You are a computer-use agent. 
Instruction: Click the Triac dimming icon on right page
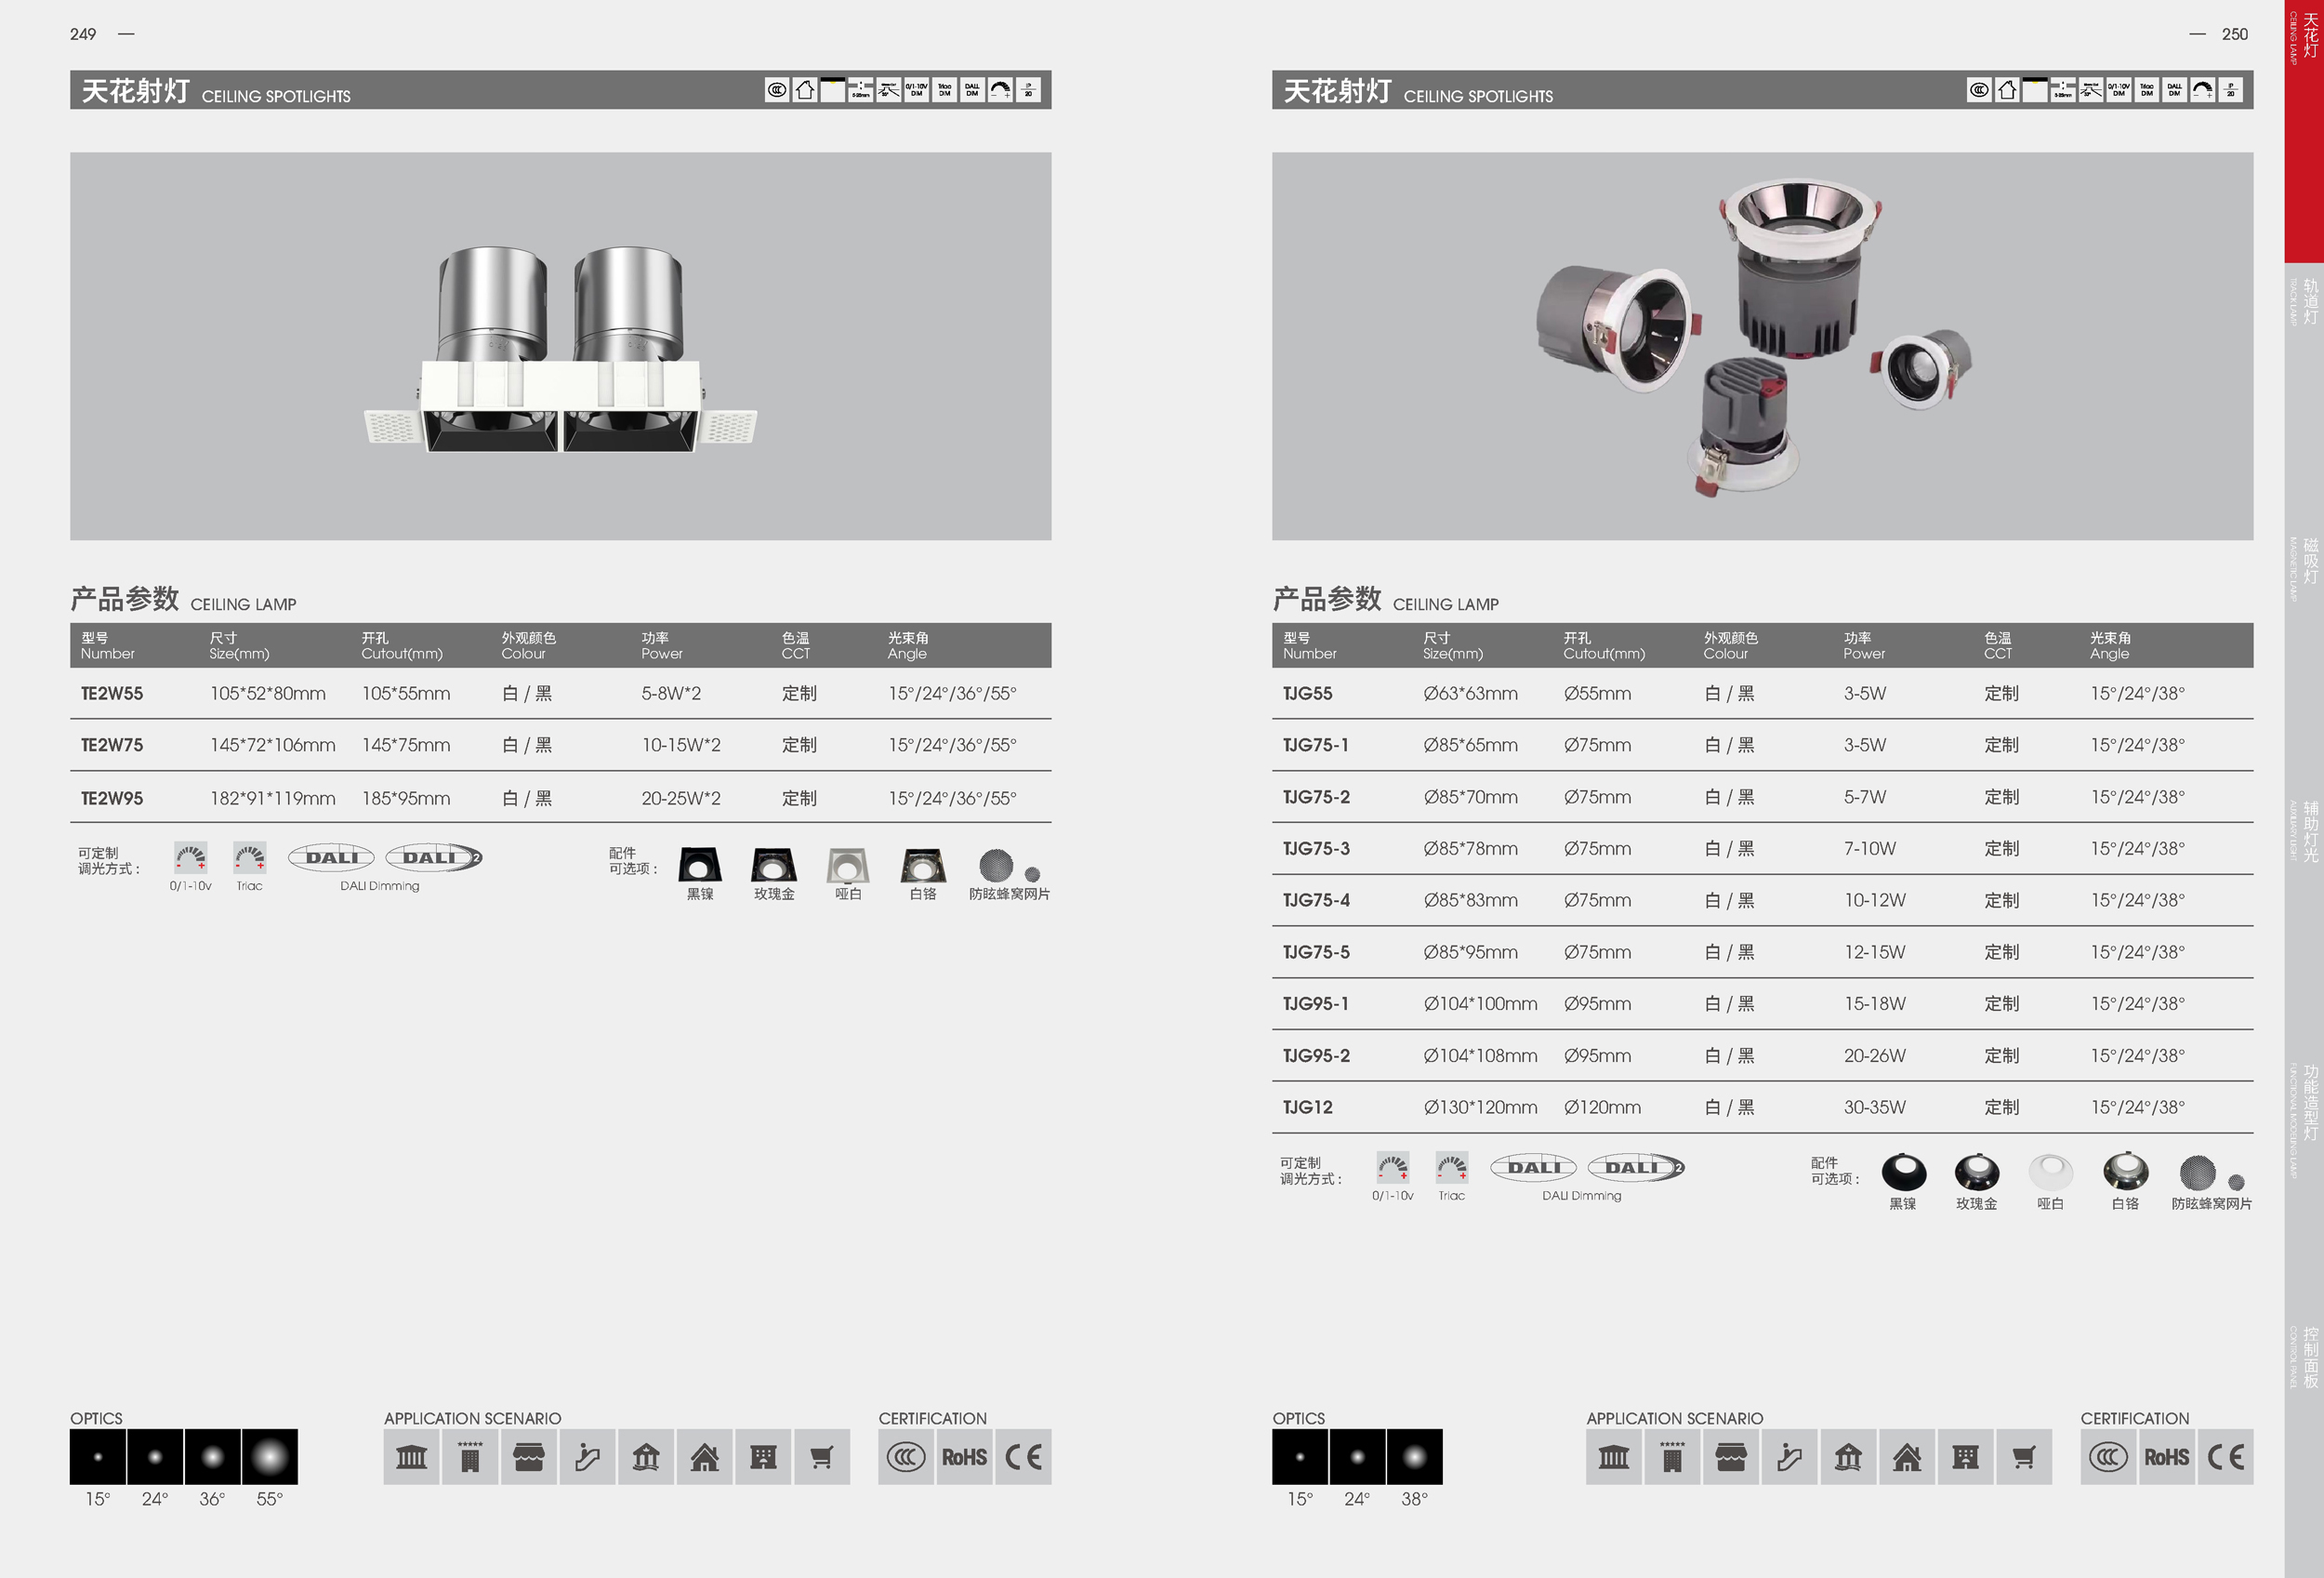(x=1451, y=1168)
